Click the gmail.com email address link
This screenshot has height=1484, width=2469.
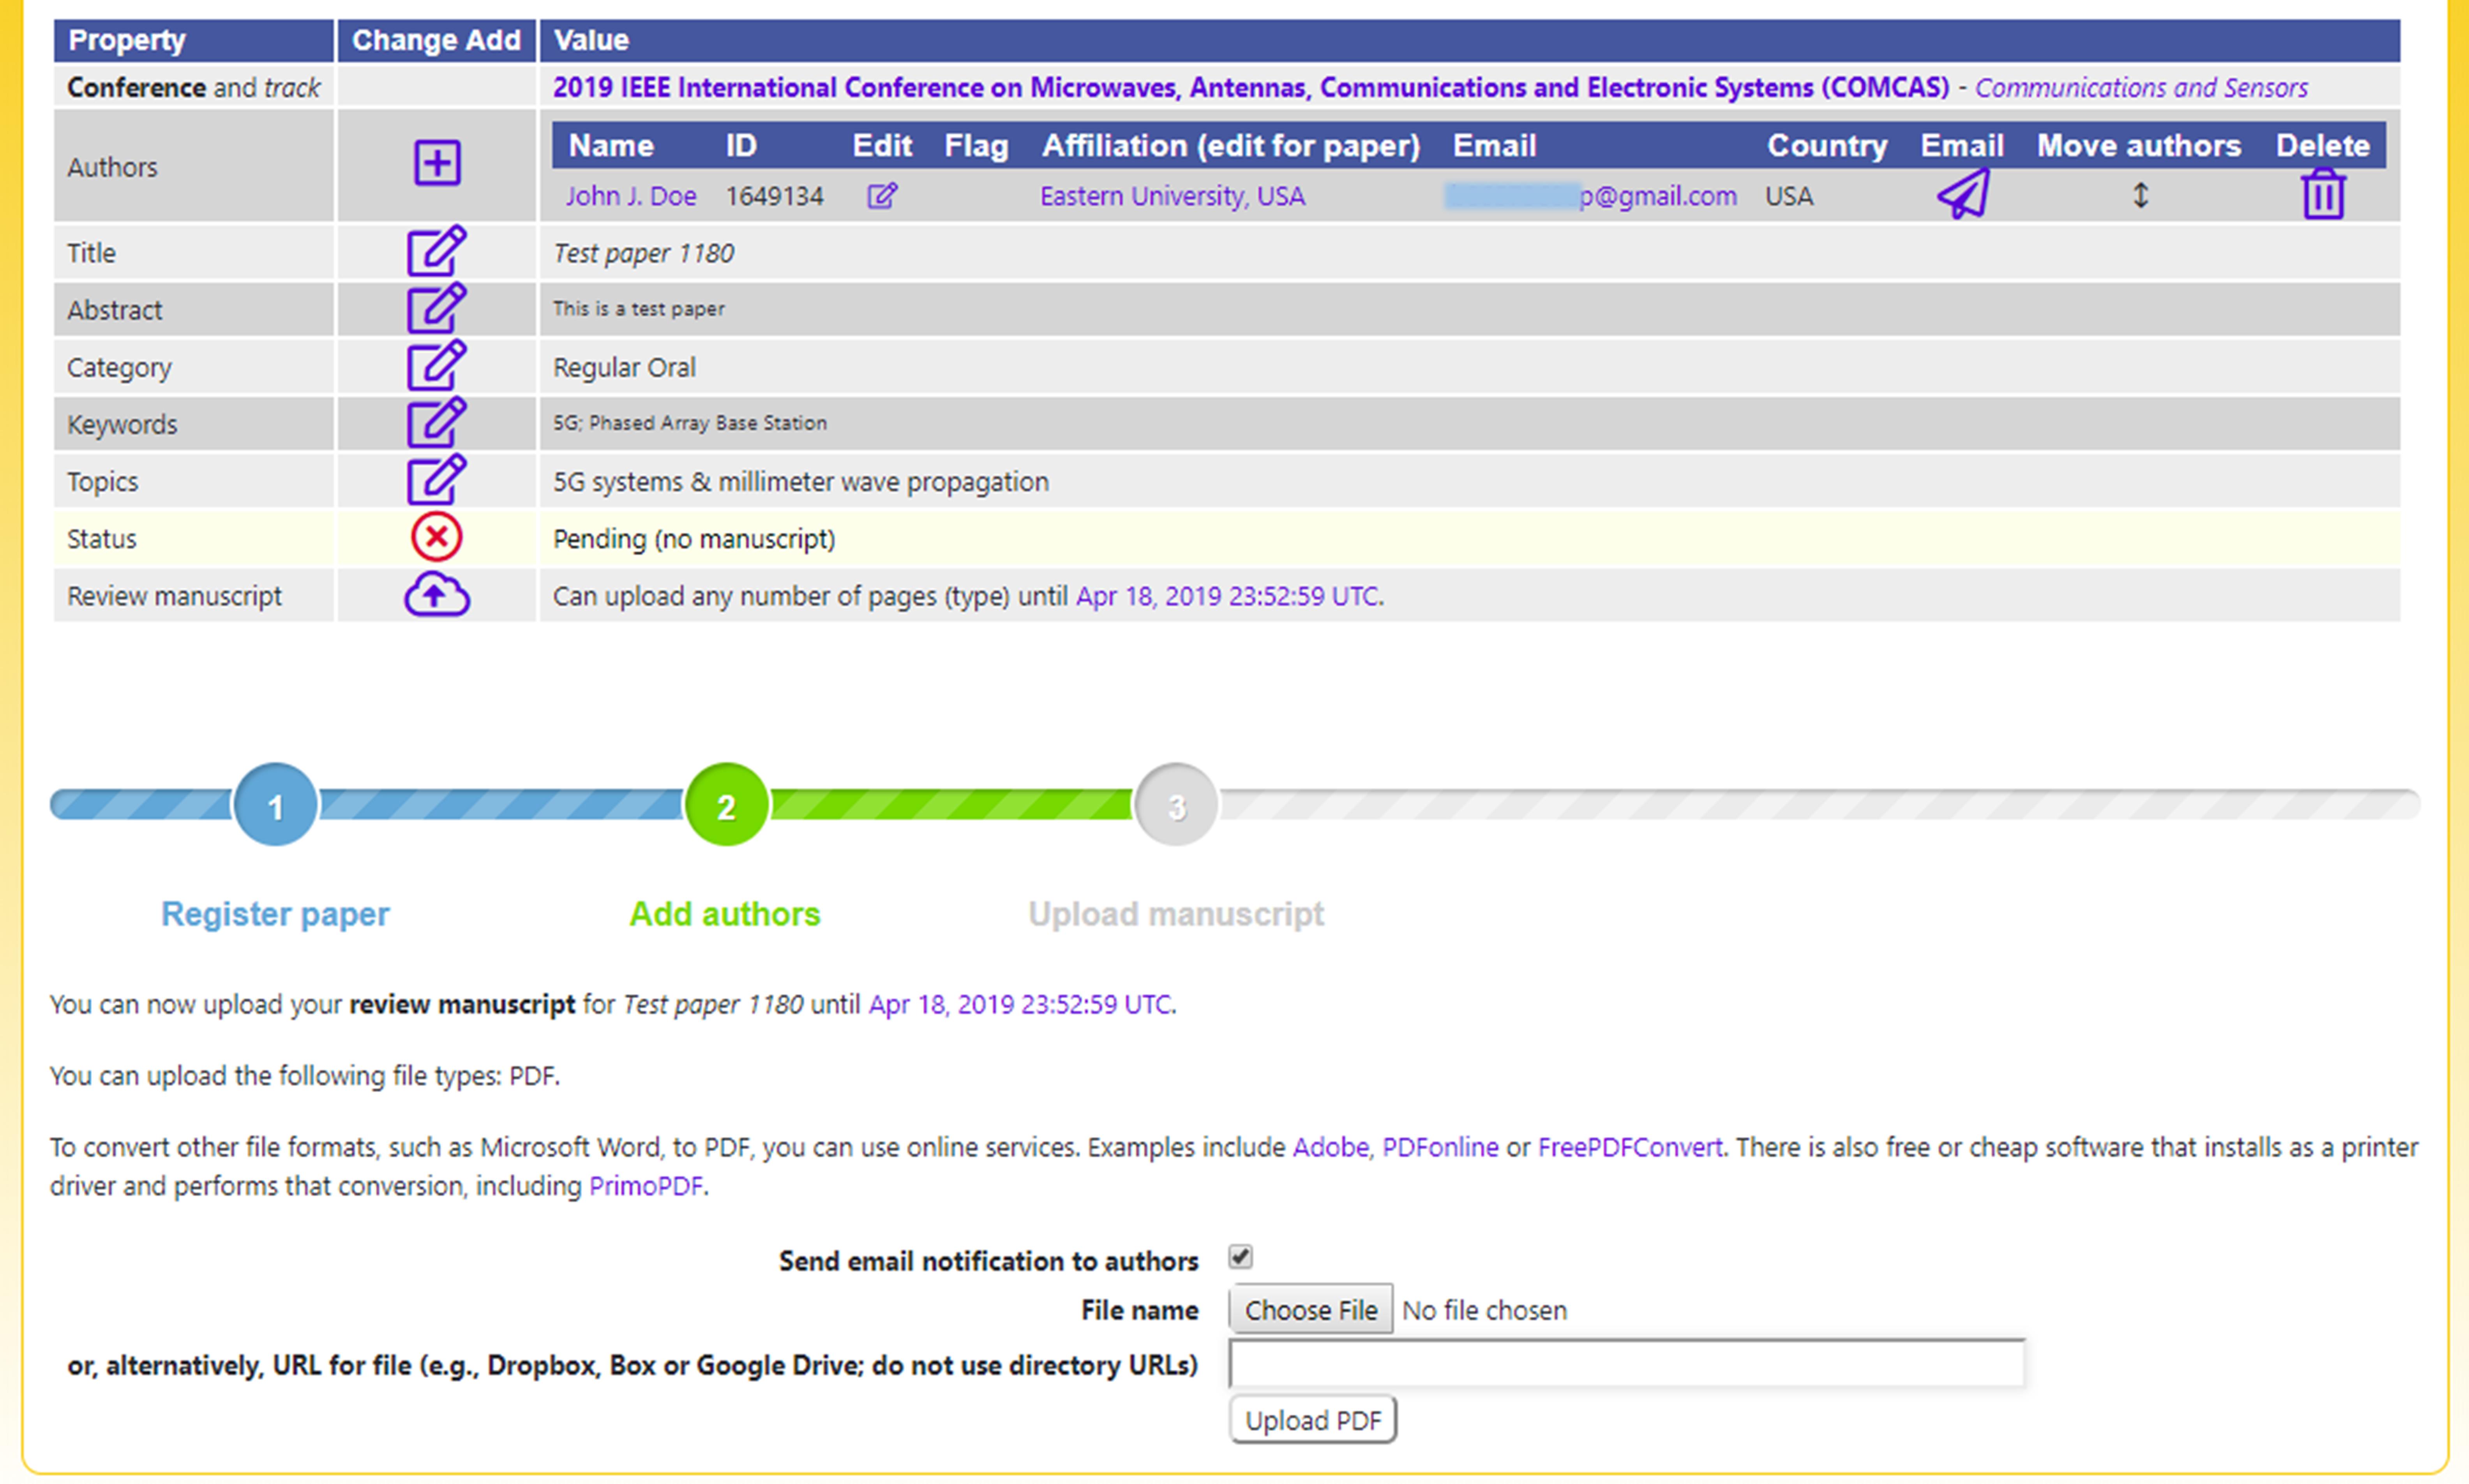click(1591, 196)
